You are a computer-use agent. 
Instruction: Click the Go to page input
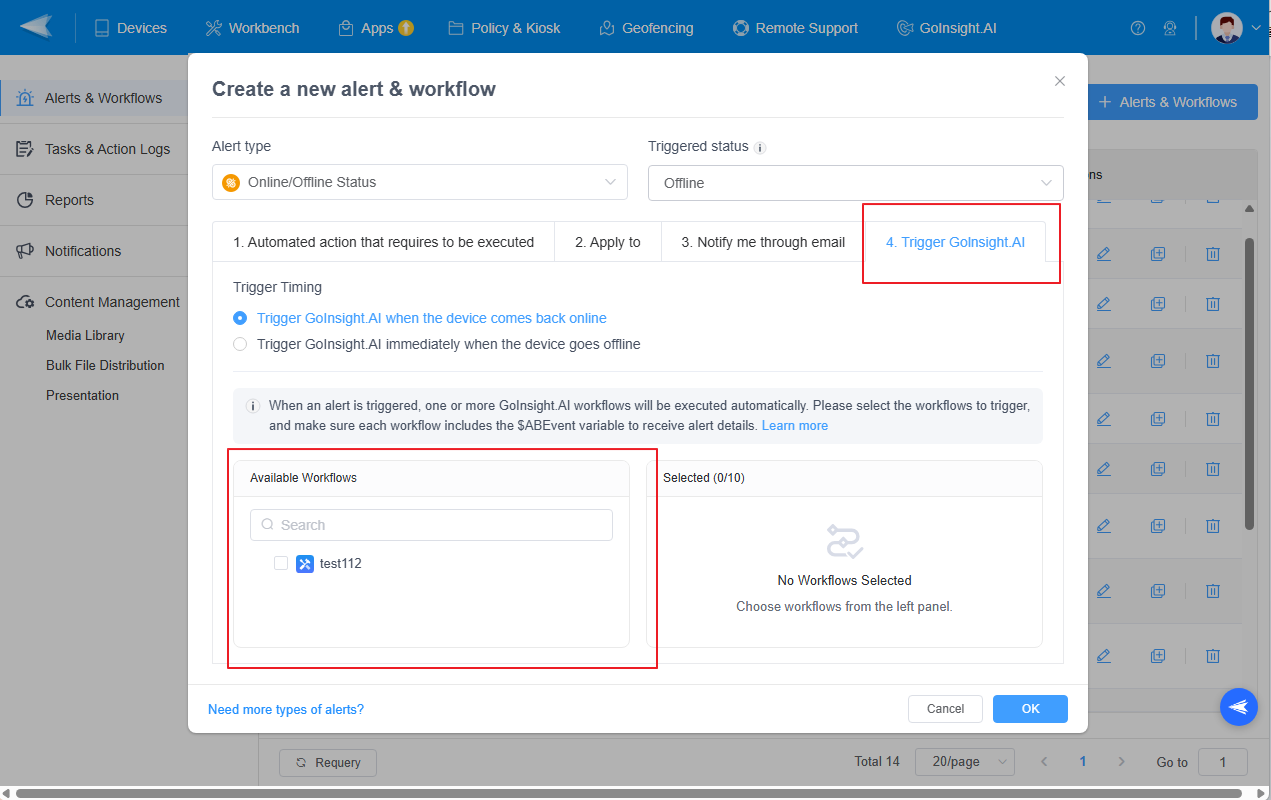click(1223, 762)
